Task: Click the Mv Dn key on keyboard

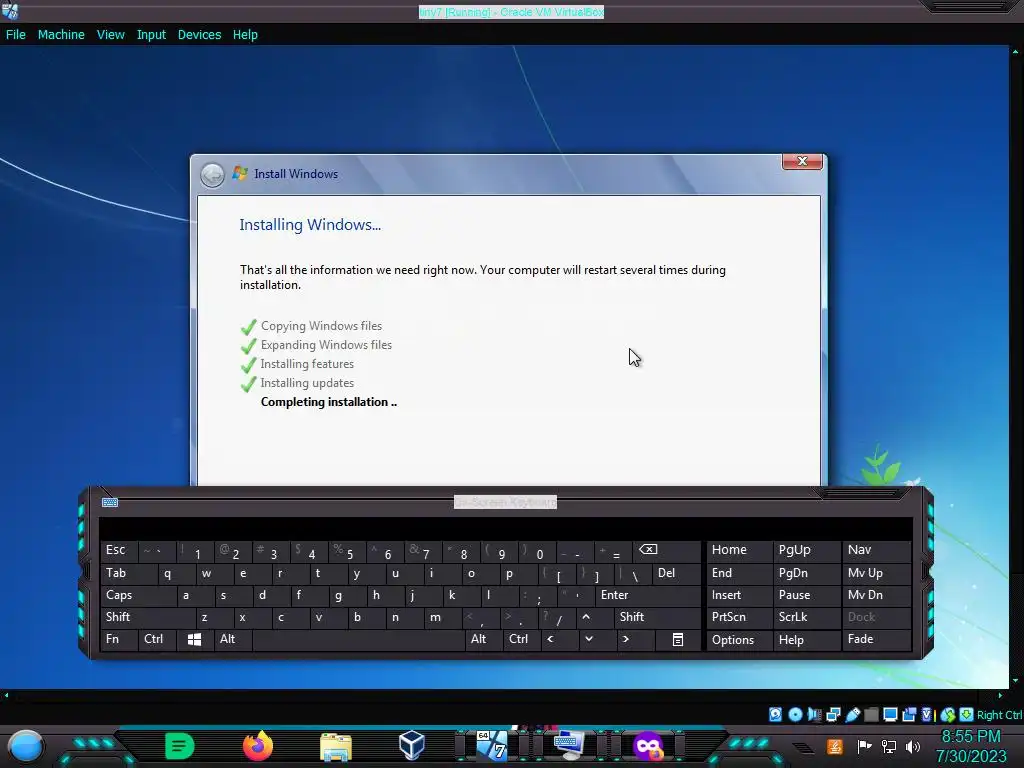Action: (x=876, y=596)
